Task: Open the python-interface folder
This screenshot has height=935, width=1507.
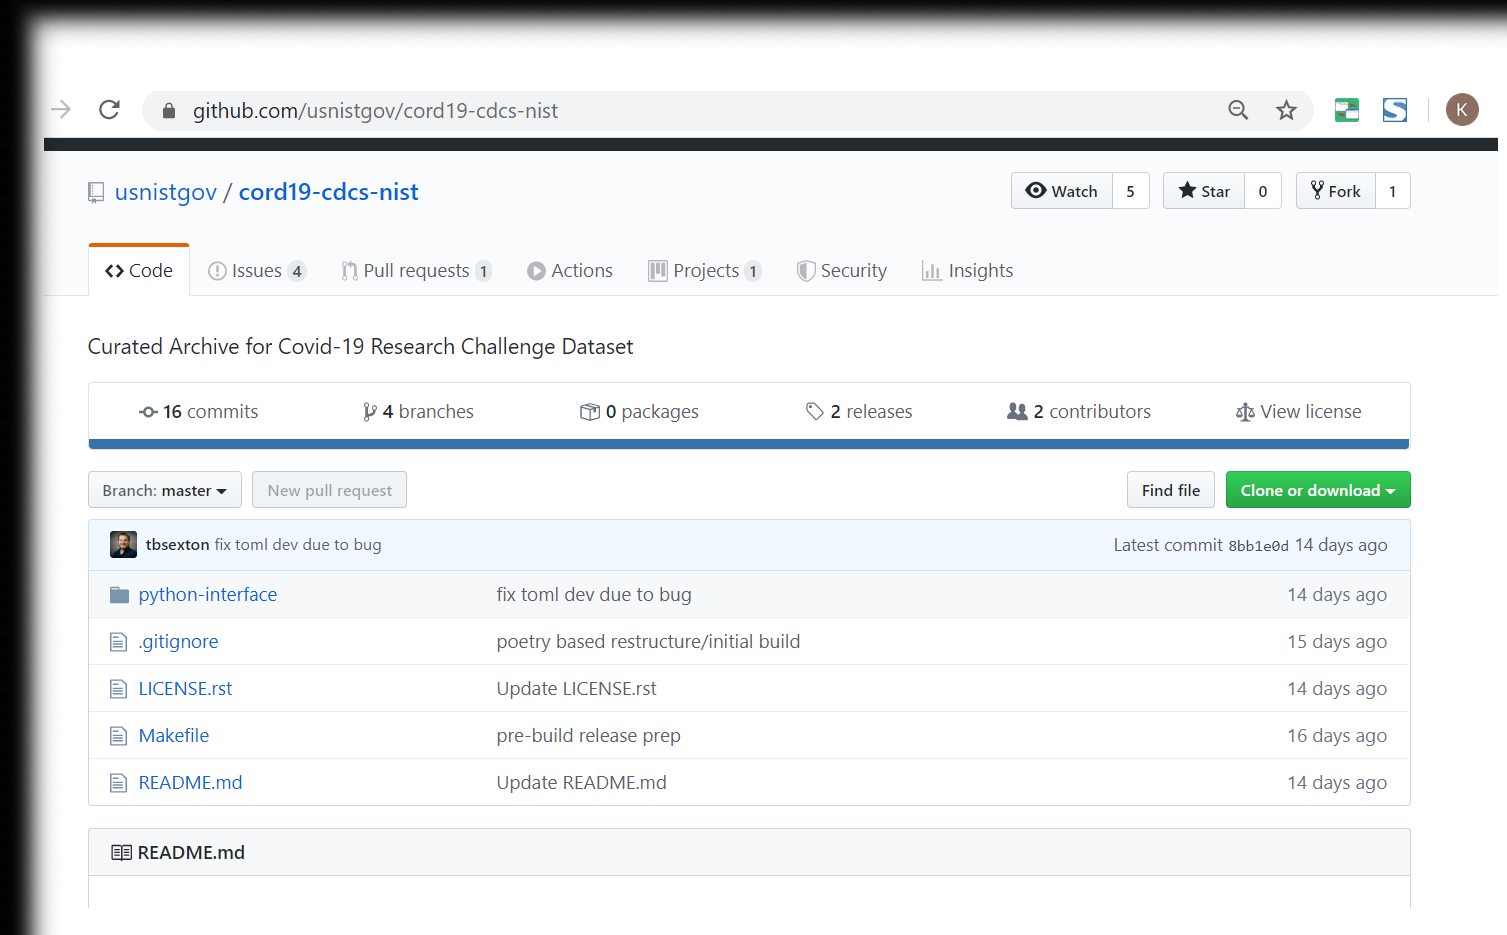Action: 207,595
